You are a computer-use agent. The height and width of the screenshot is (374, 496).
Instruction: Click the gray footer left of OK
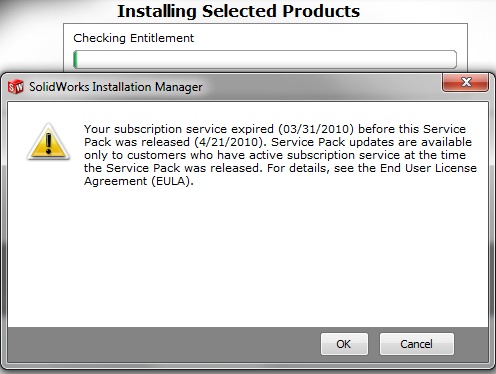click(163, 344)
